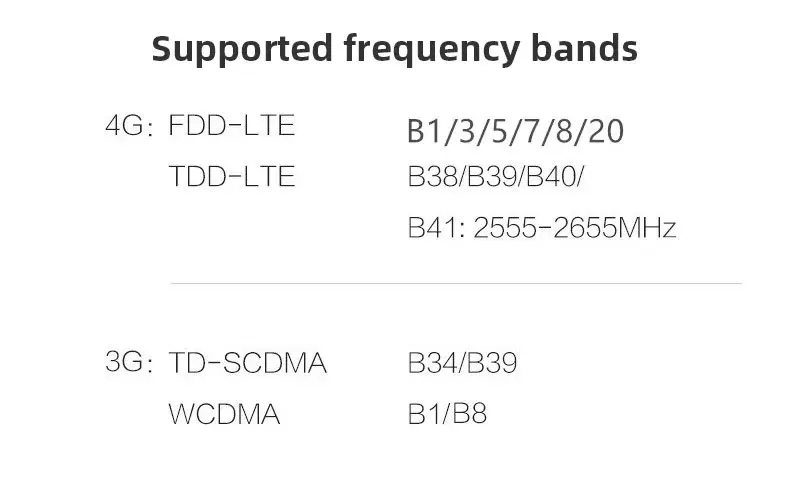
Task: Click the "TD-SCDMA" label
Action: click(248, 363)
